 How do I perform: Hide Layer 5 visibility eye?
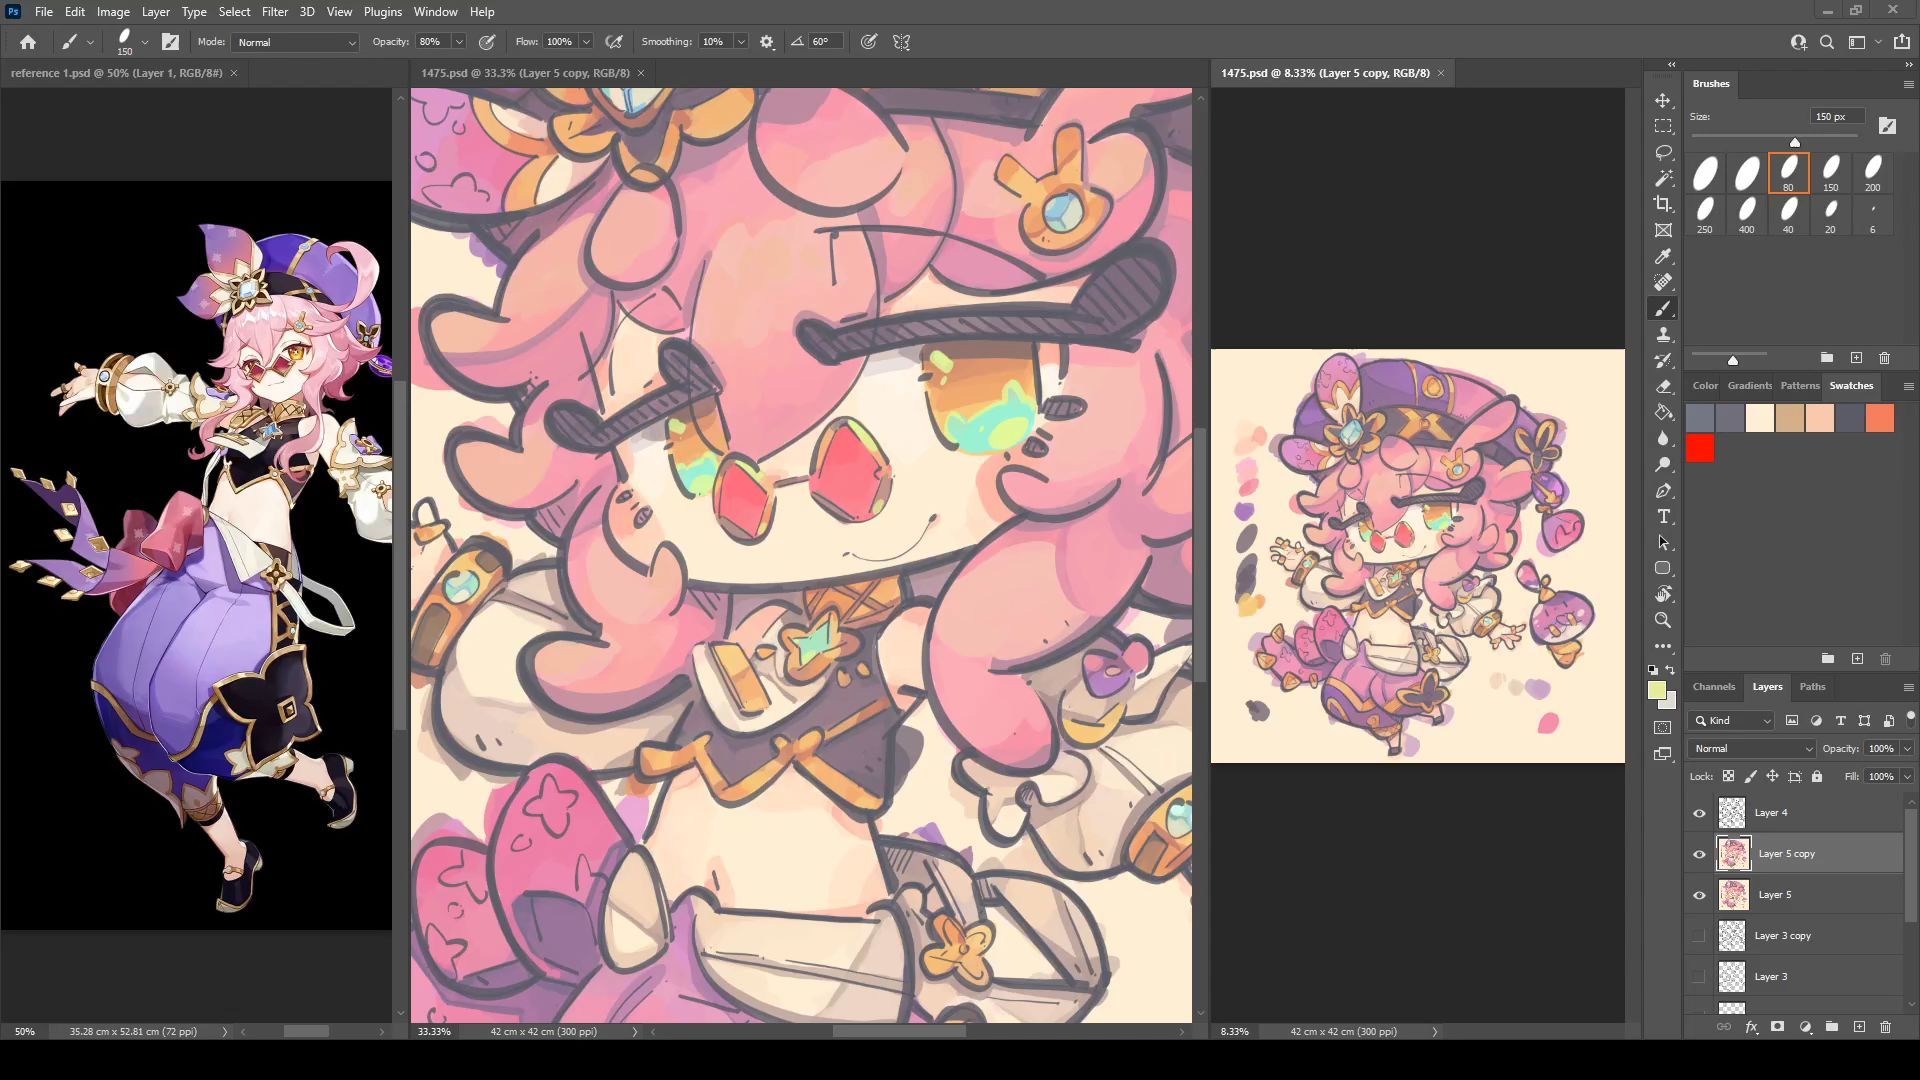tap(1699, 895)
